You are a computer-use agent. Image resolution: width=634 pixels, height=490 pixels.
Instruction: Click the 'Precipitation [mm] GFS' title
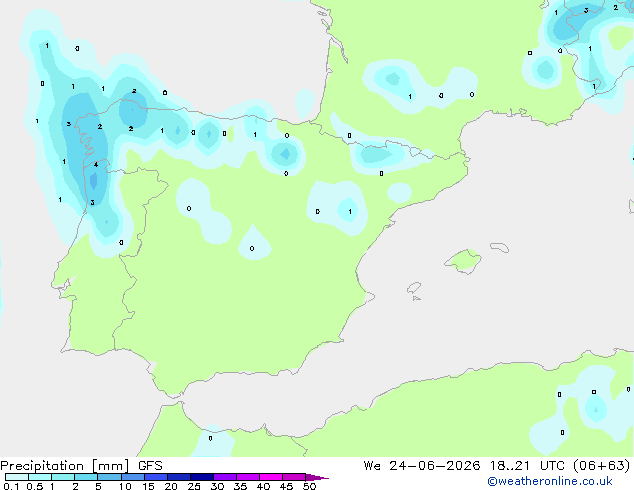81,466
